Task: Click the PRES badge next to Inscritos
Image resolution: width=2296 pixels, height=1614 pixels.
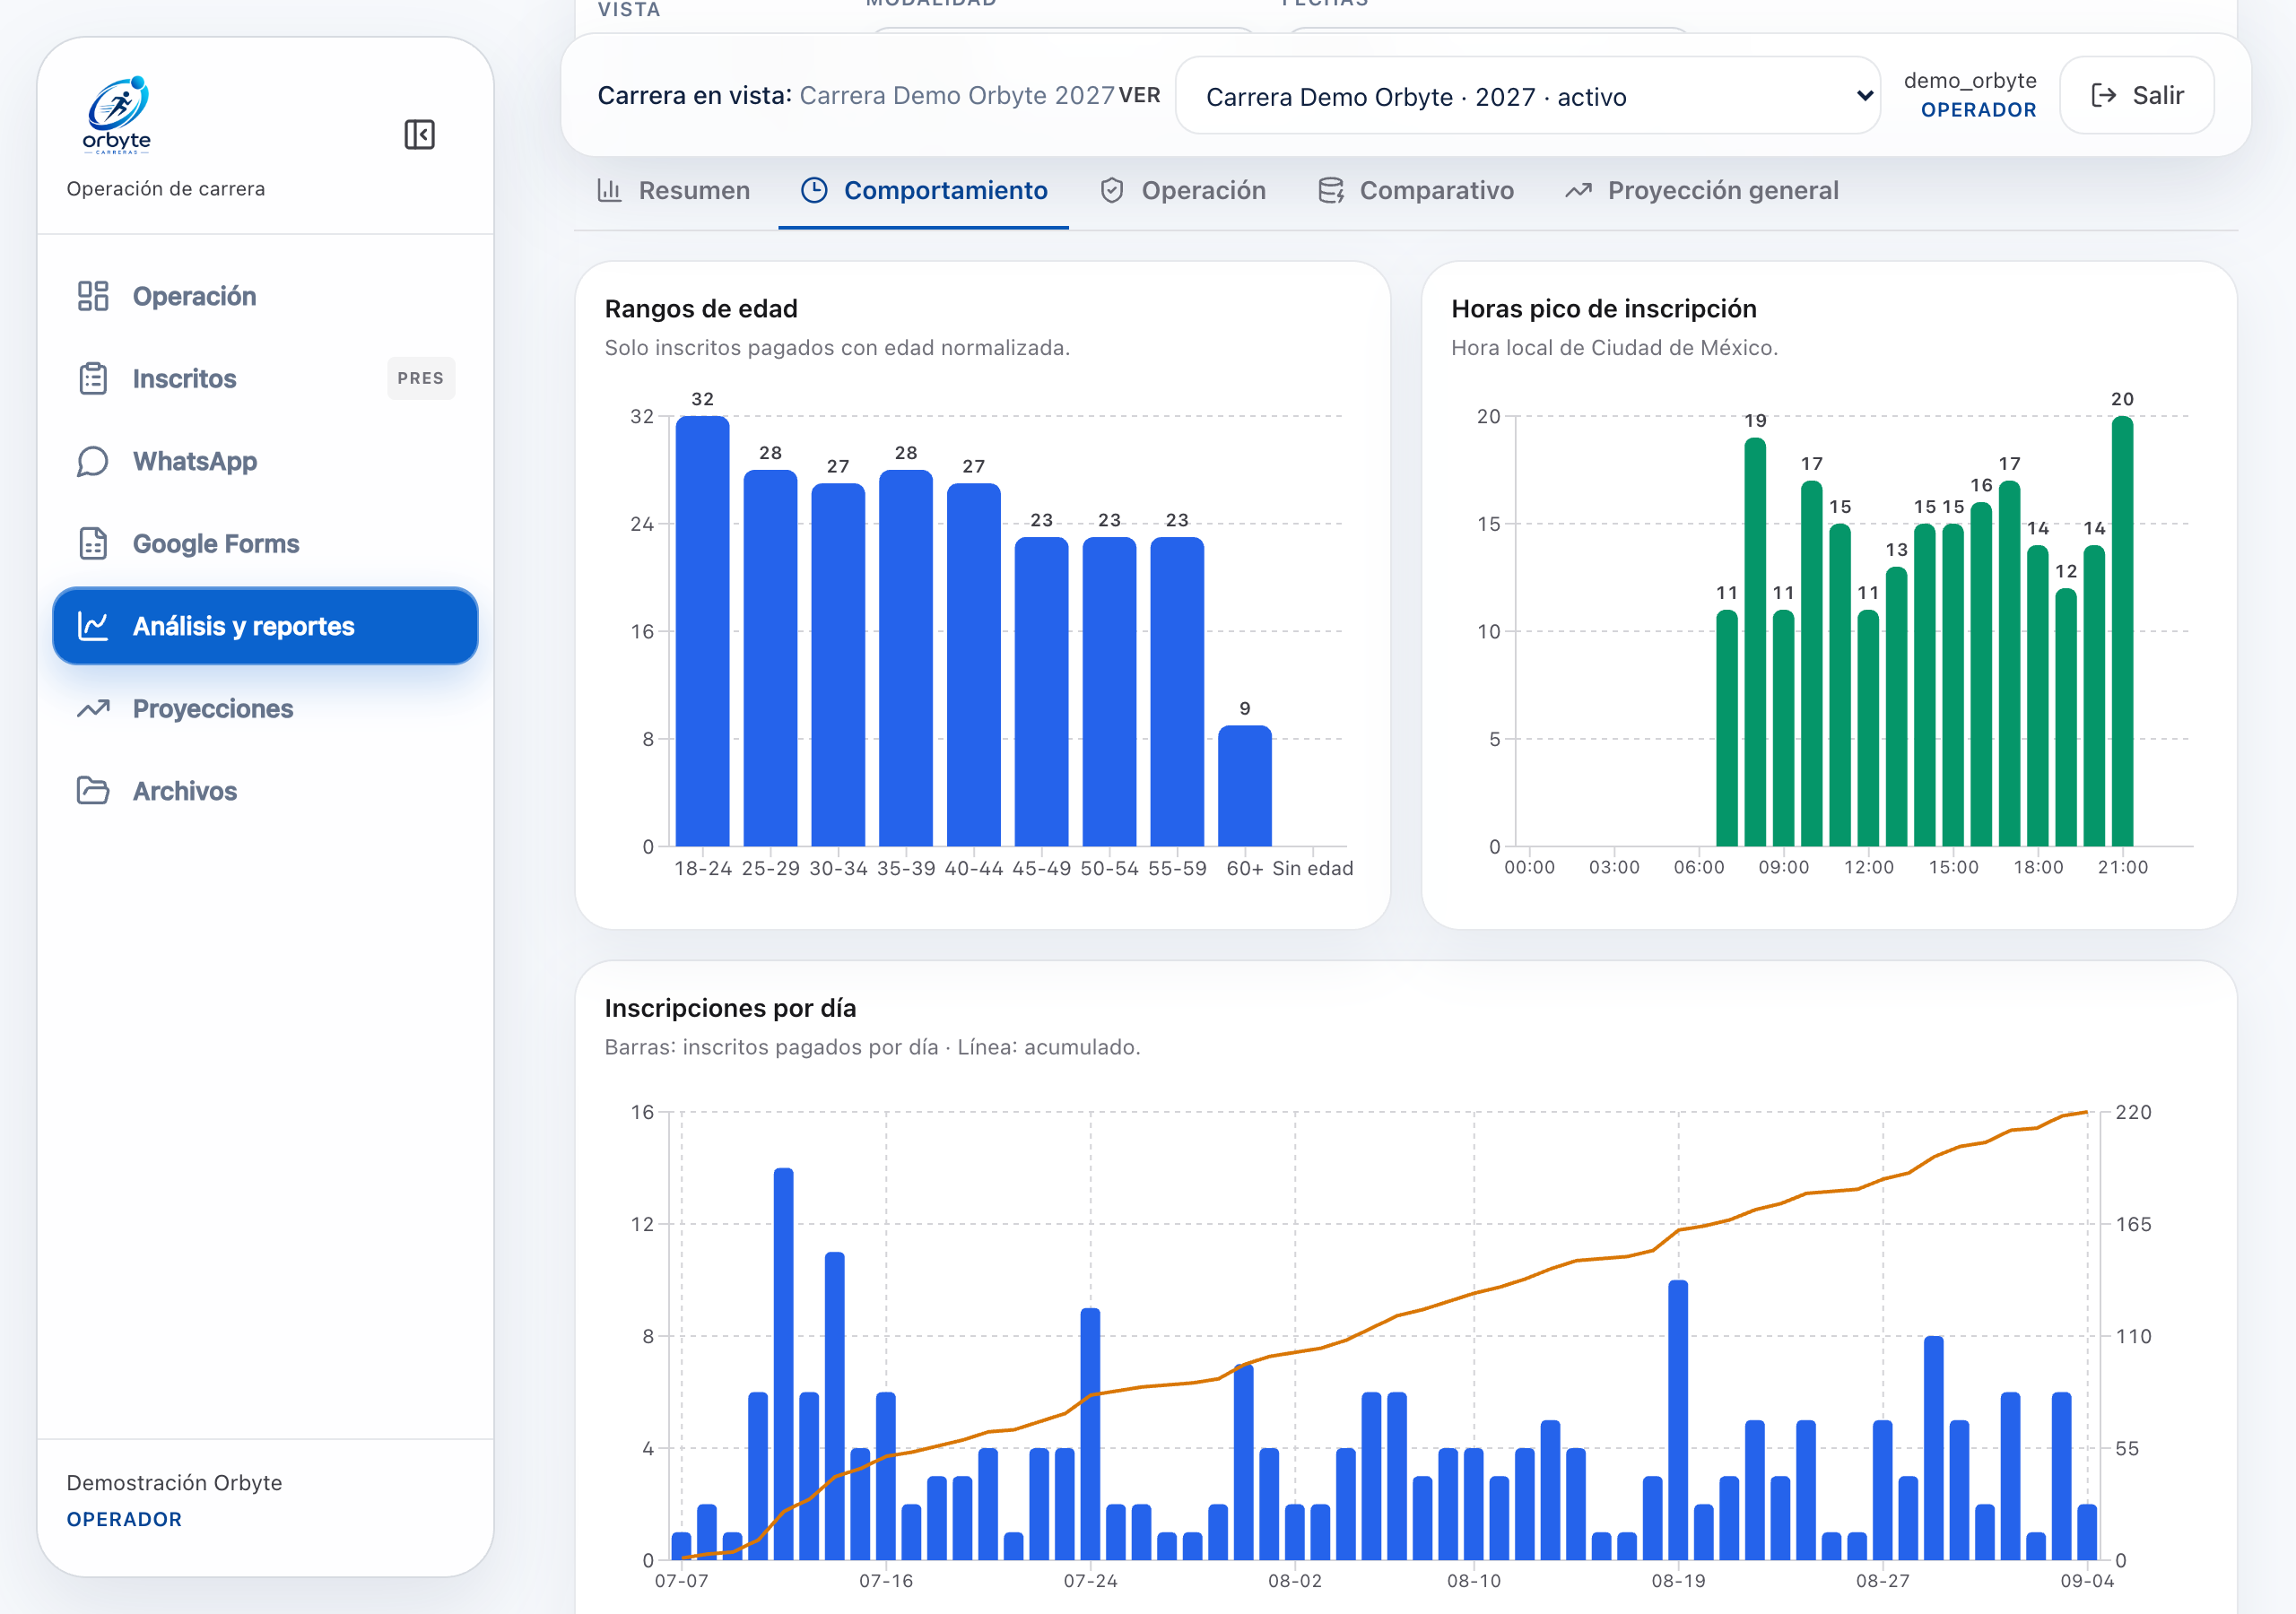Action: click(420, 378)
